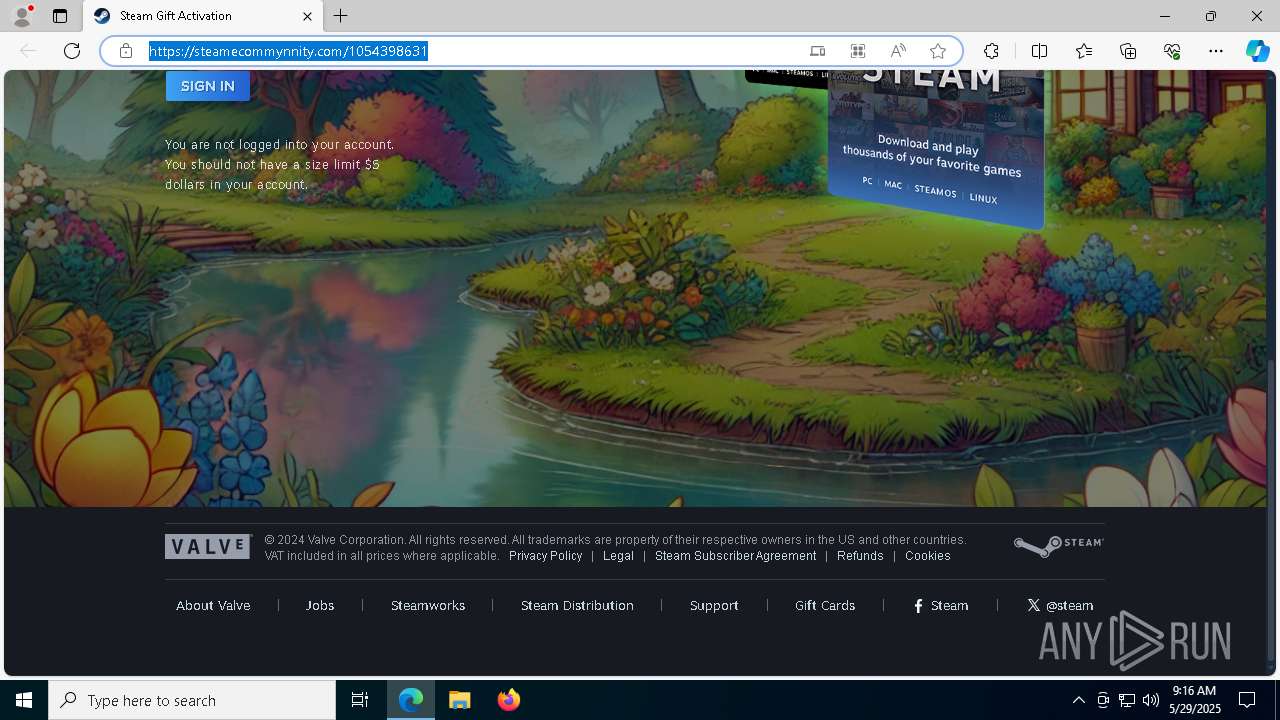The height and width of the screenshot is (720, 1280).
Task: Open Steam Distribution footer link
Action: (x=577, y=605)
